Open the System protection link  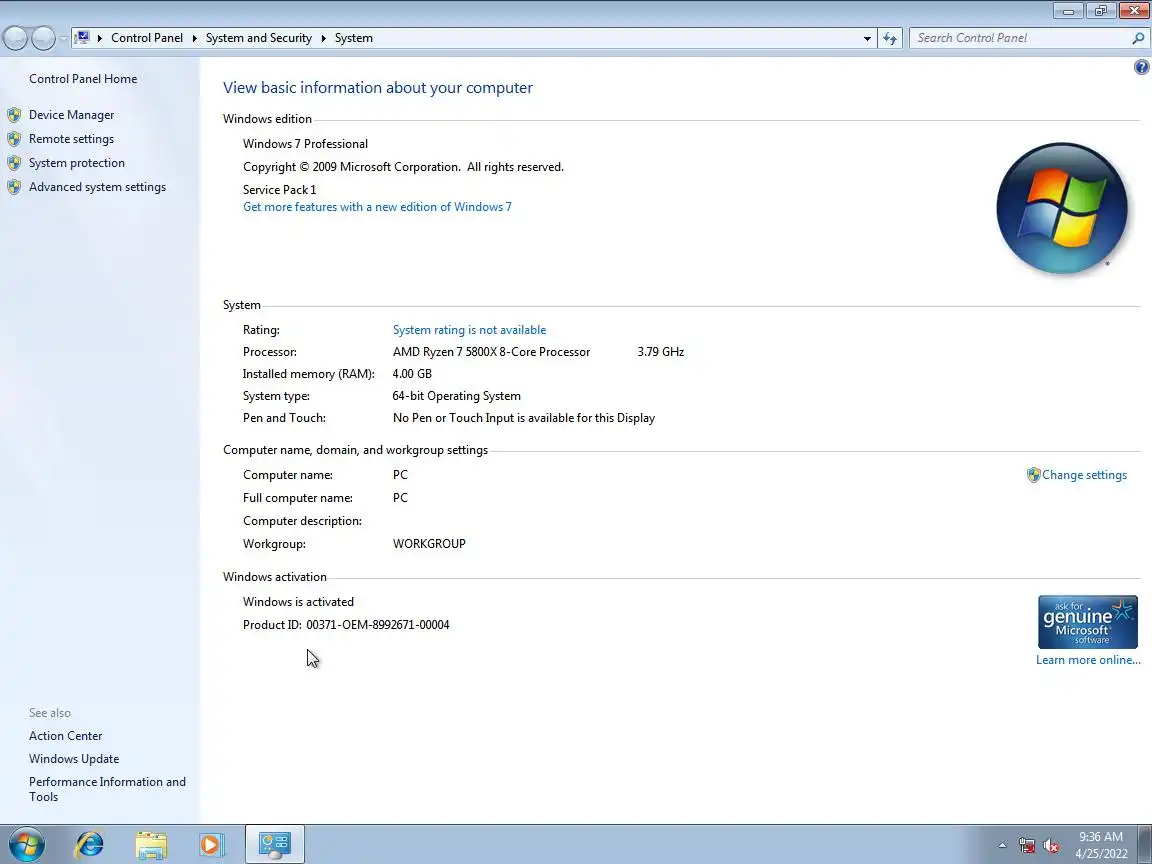pyautogui.click(x=76, y=163)
